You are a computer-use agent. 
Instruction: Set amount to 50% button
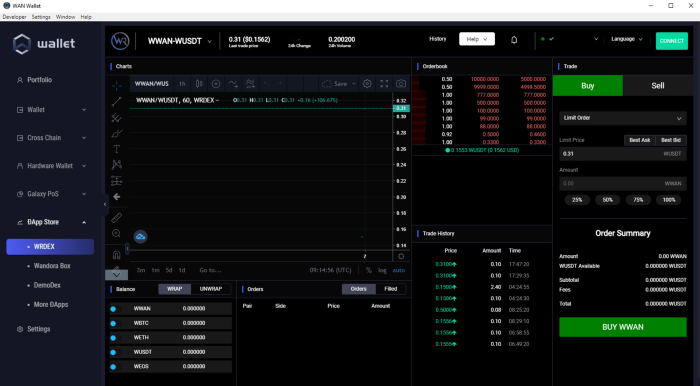point(608,200)
